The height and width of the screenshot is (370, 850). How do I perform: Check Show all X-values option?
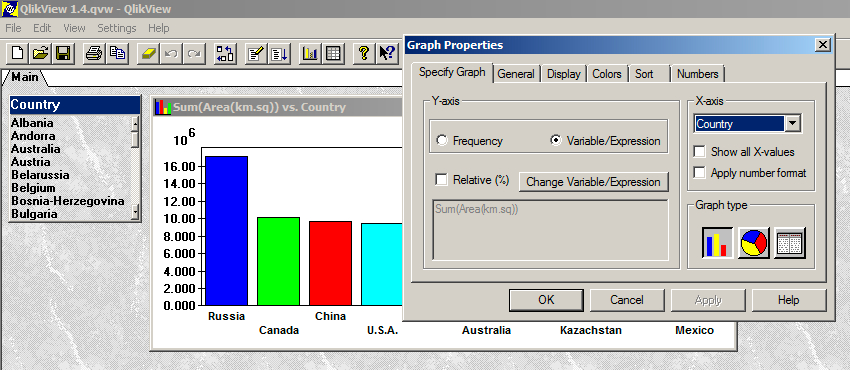[x=700, y=152]
